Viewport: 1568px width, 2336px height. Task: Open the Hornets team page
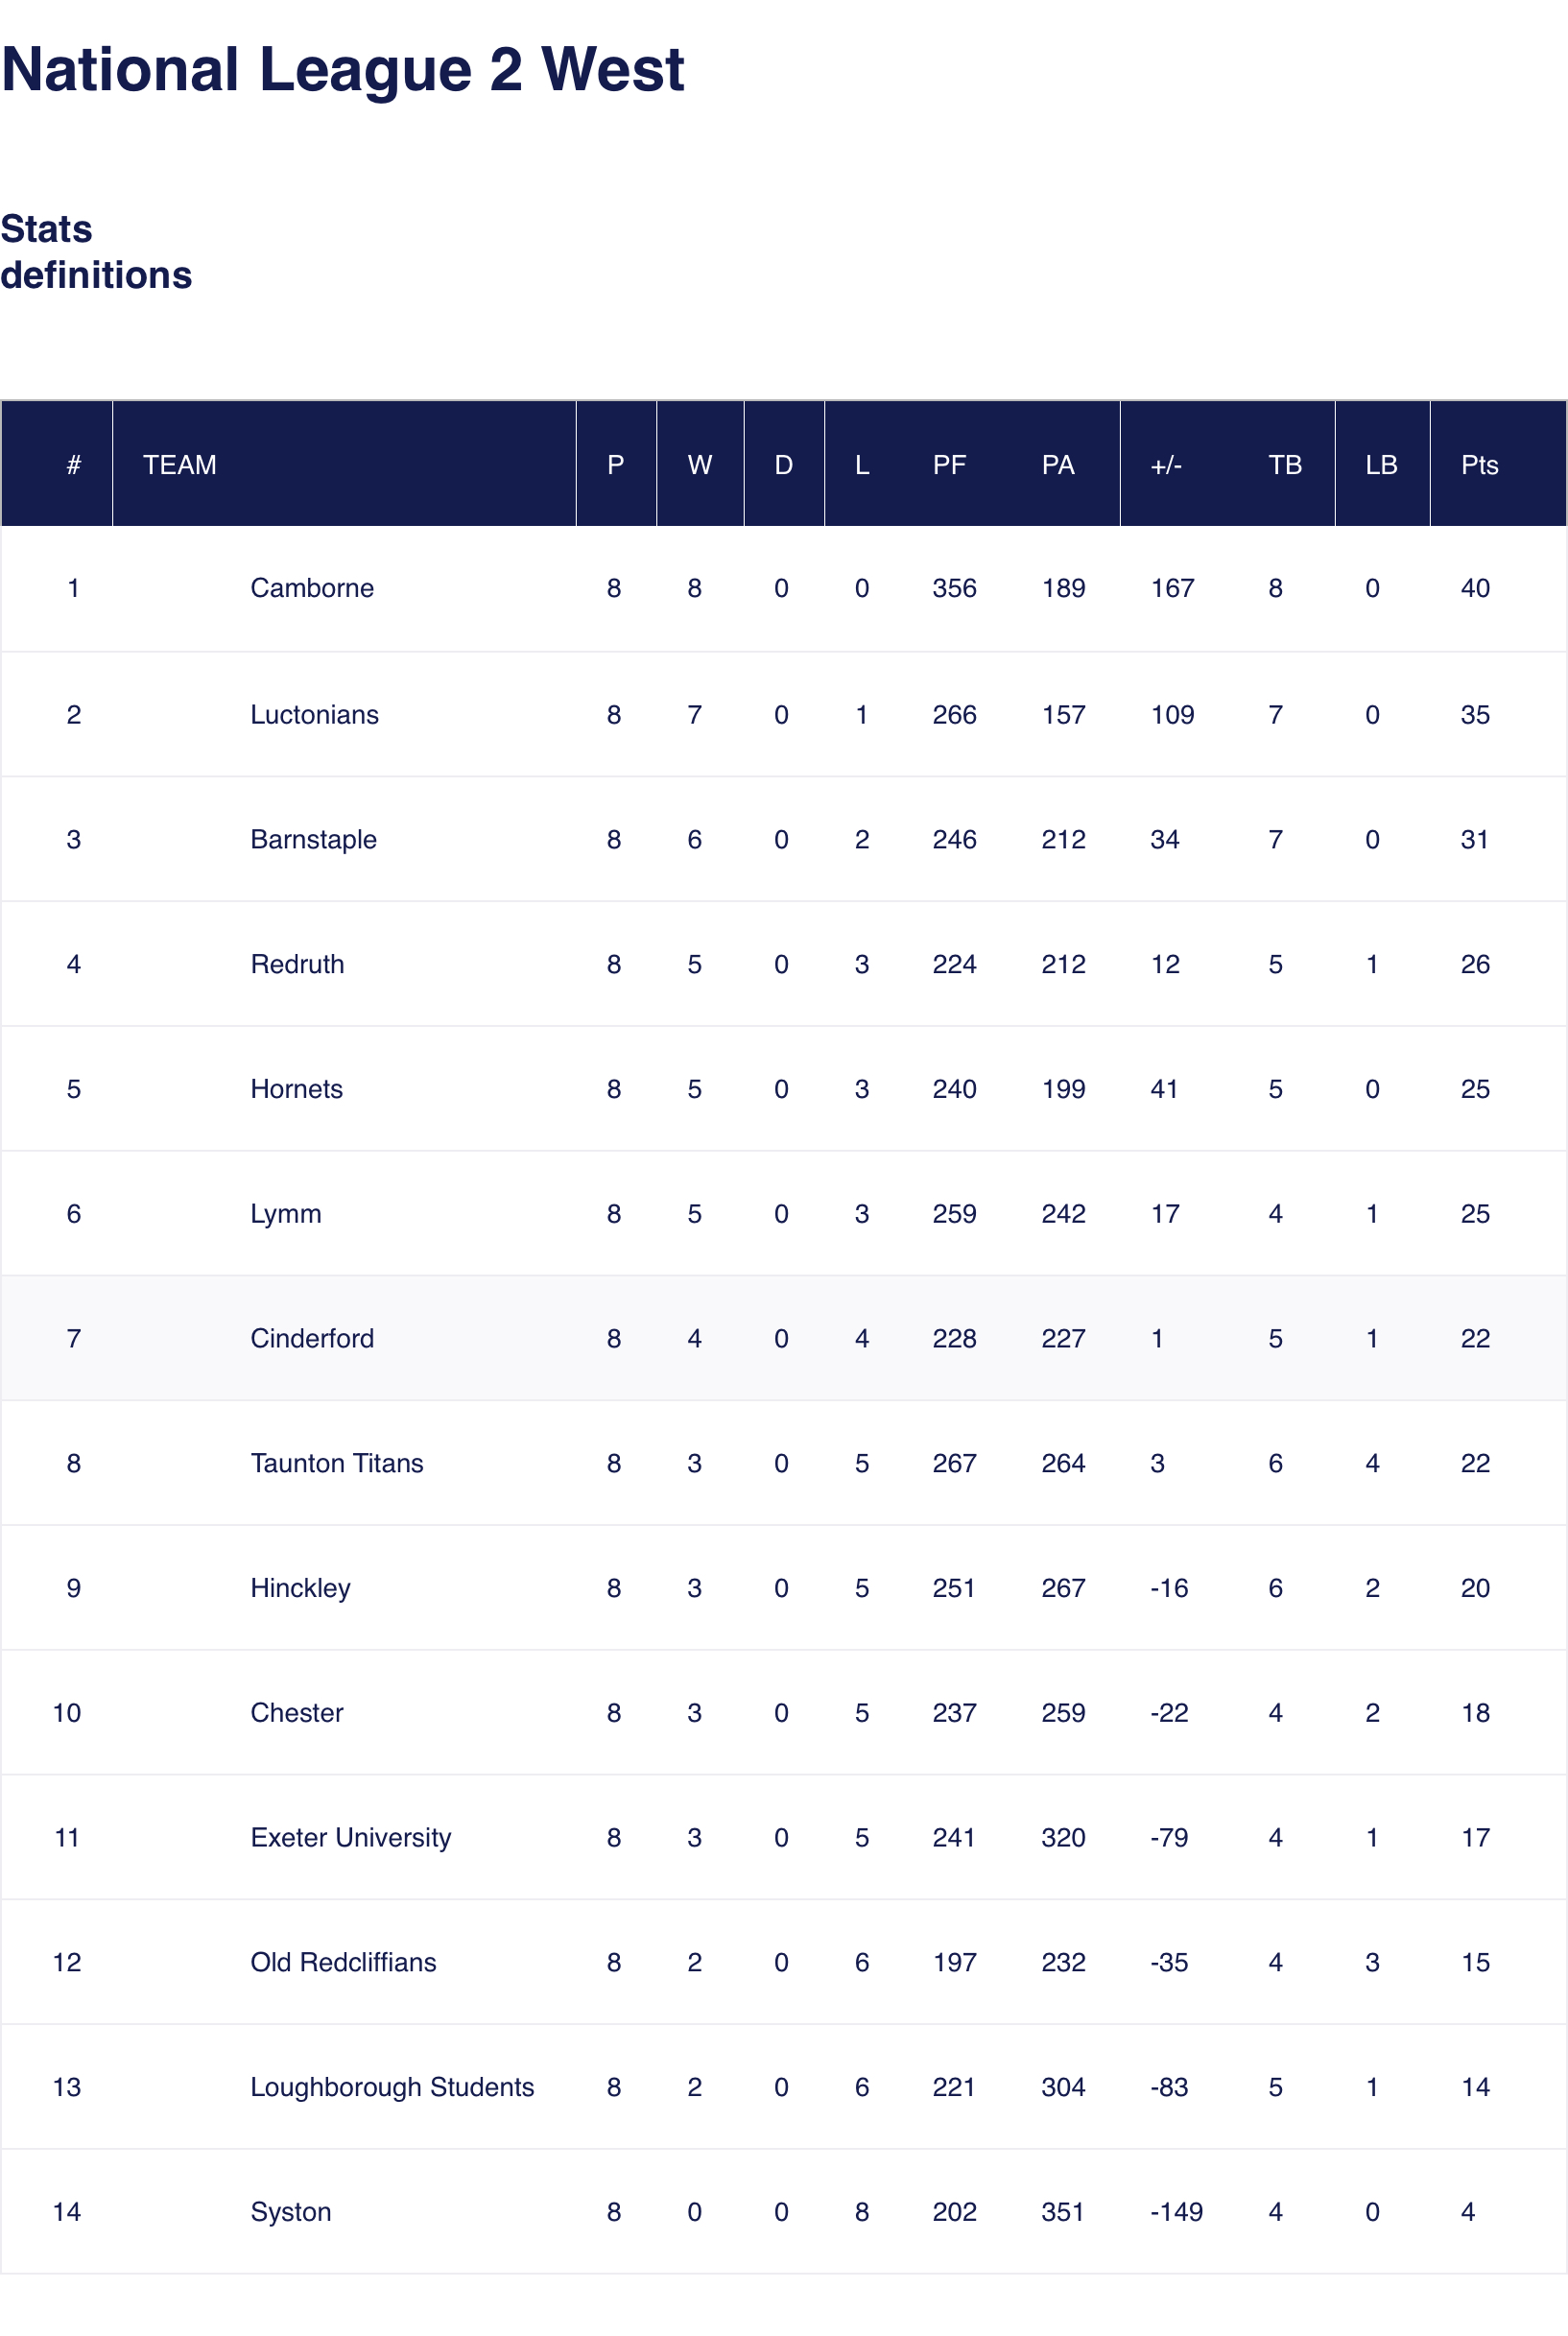(x=296, y=1090)
